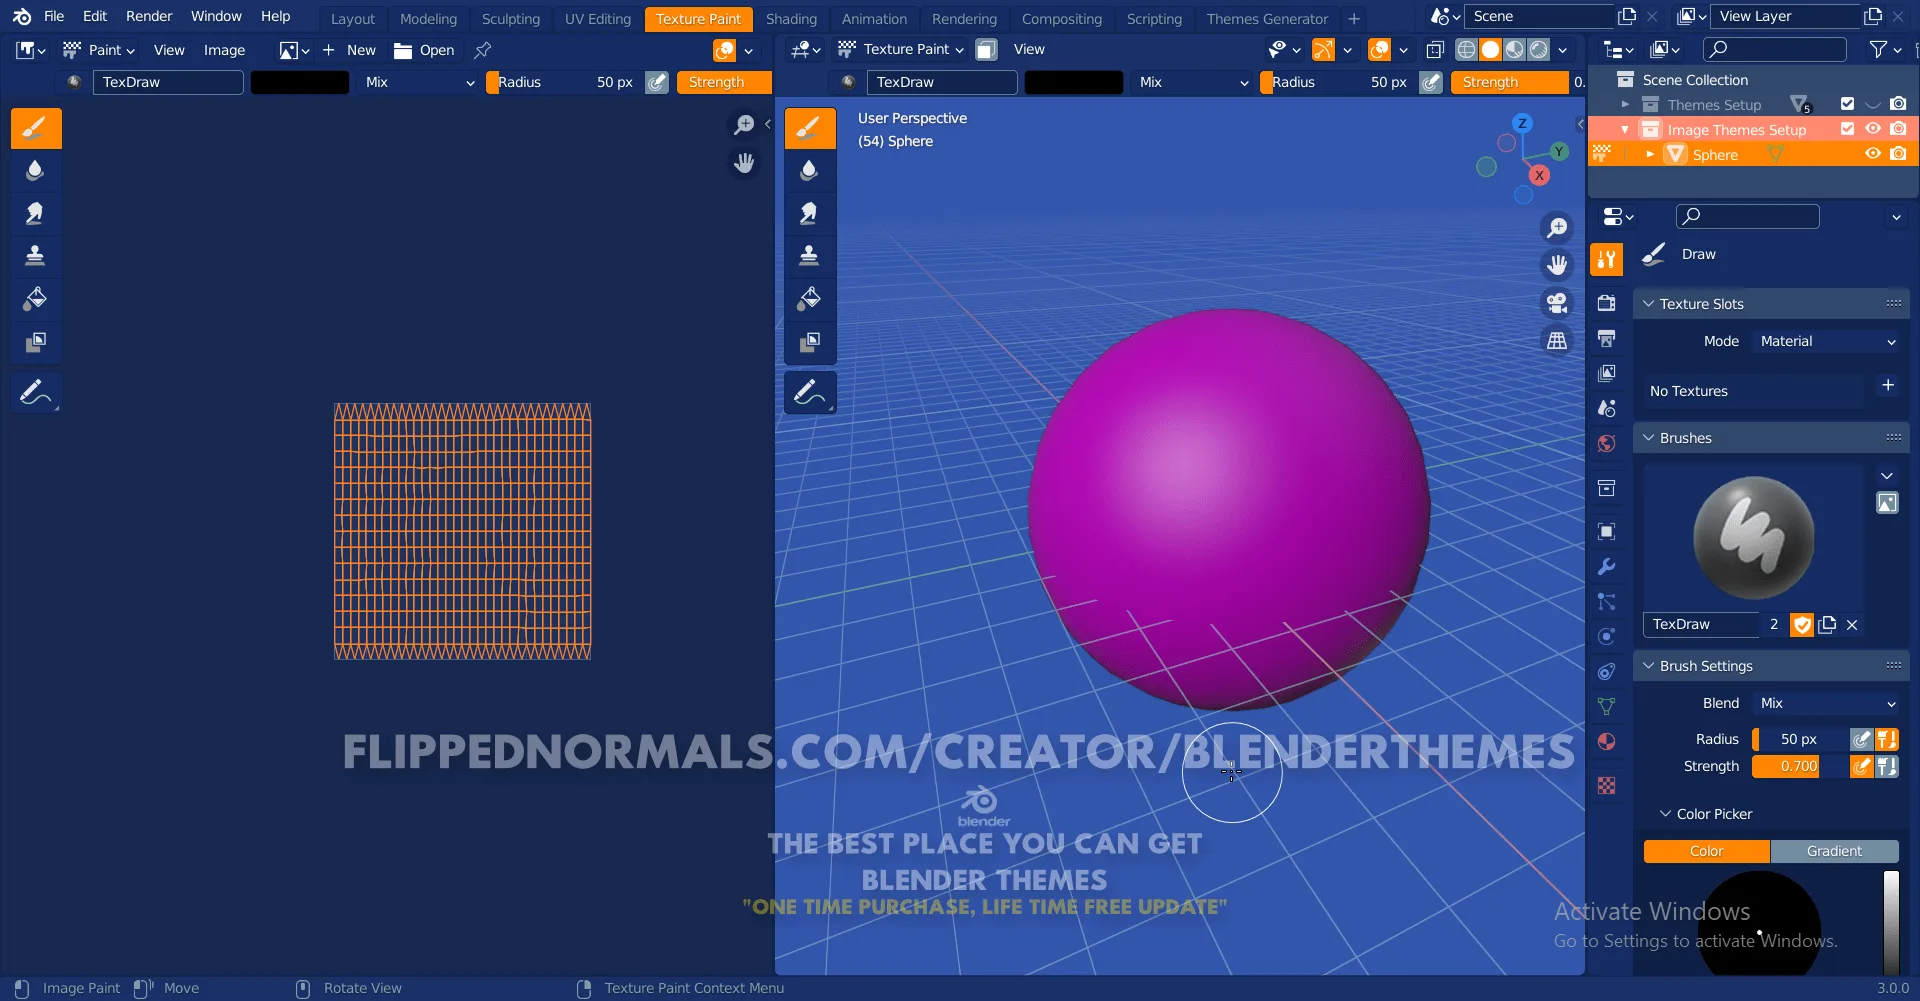Select the Clone stamp tool
This screenshot has width=1920, height=1001.
point(36,256)
